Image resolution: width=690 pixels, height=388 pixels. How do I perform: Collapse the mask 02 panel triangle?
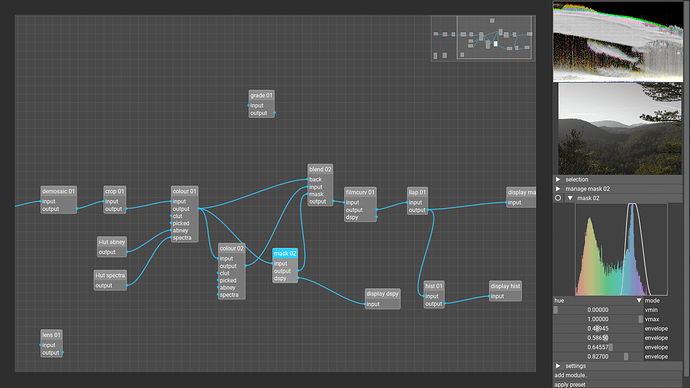point(570,198)
